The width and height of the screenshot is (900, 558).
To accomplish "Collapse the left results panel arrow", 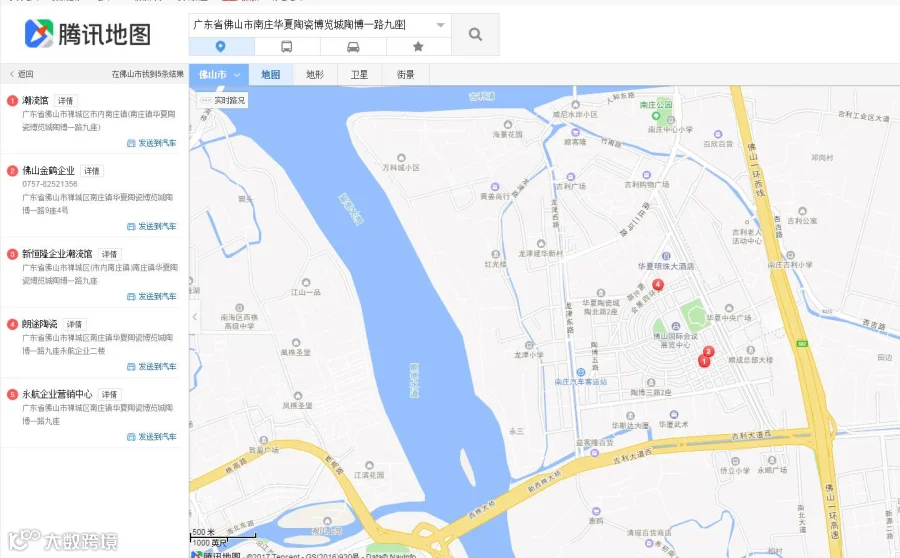I will (195, 316).
